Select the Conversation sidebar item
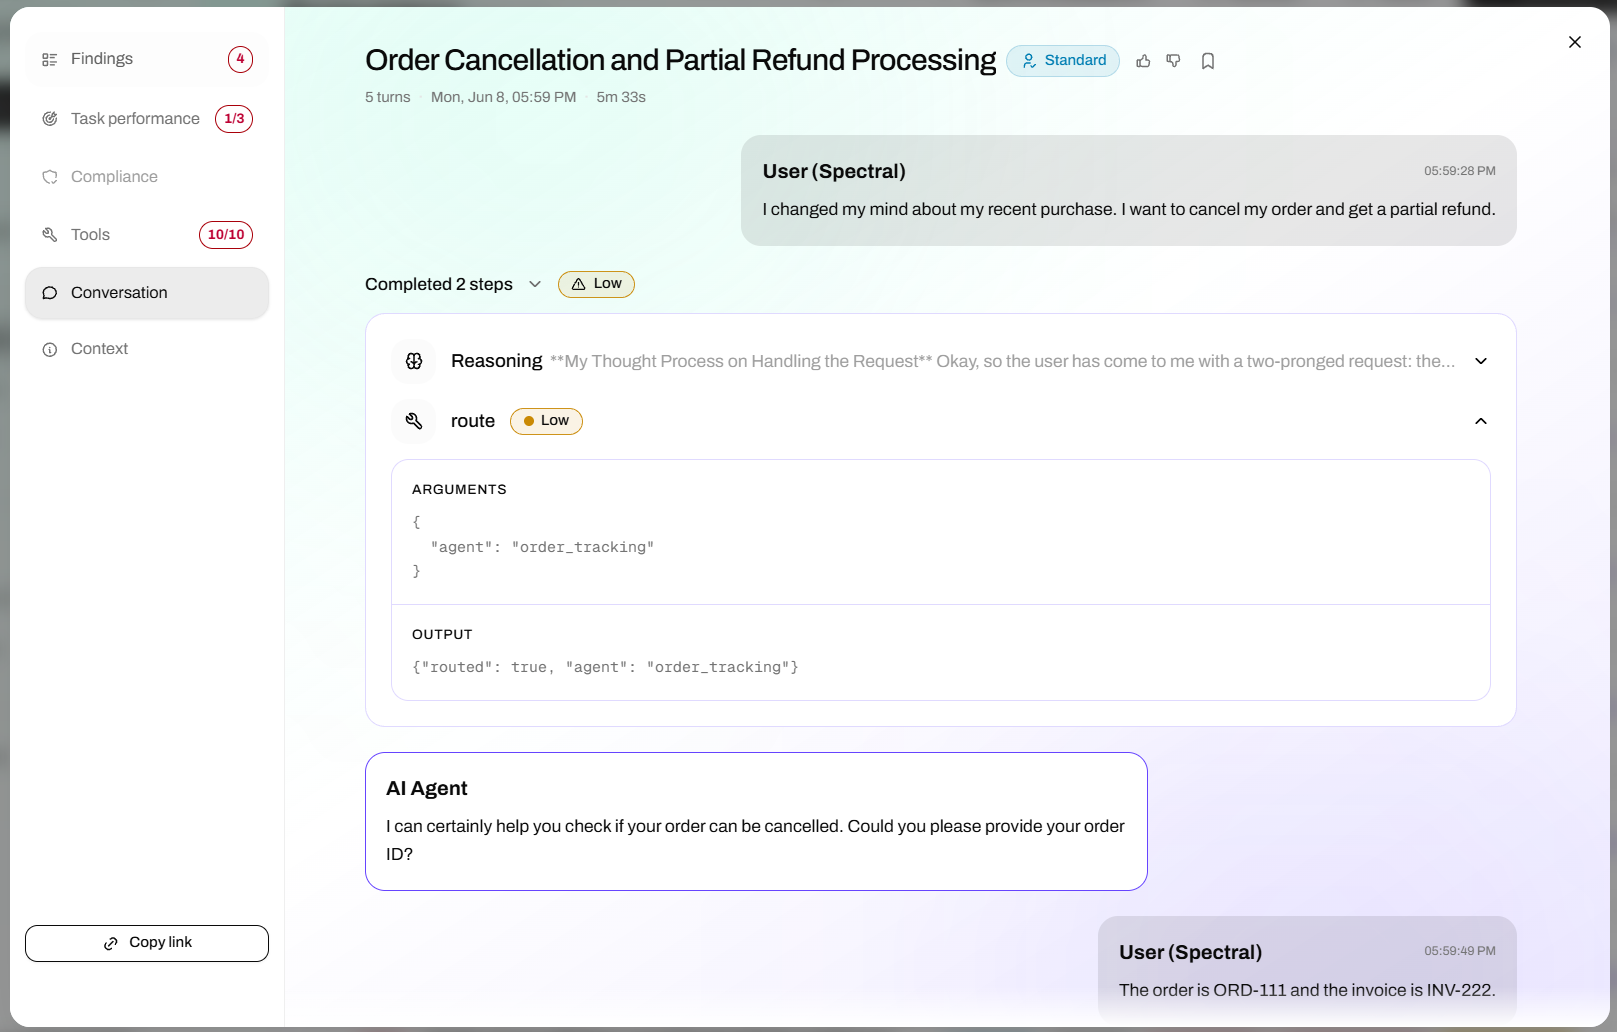Viewport: 1617px width, 1032px height. tap(147, 293)
